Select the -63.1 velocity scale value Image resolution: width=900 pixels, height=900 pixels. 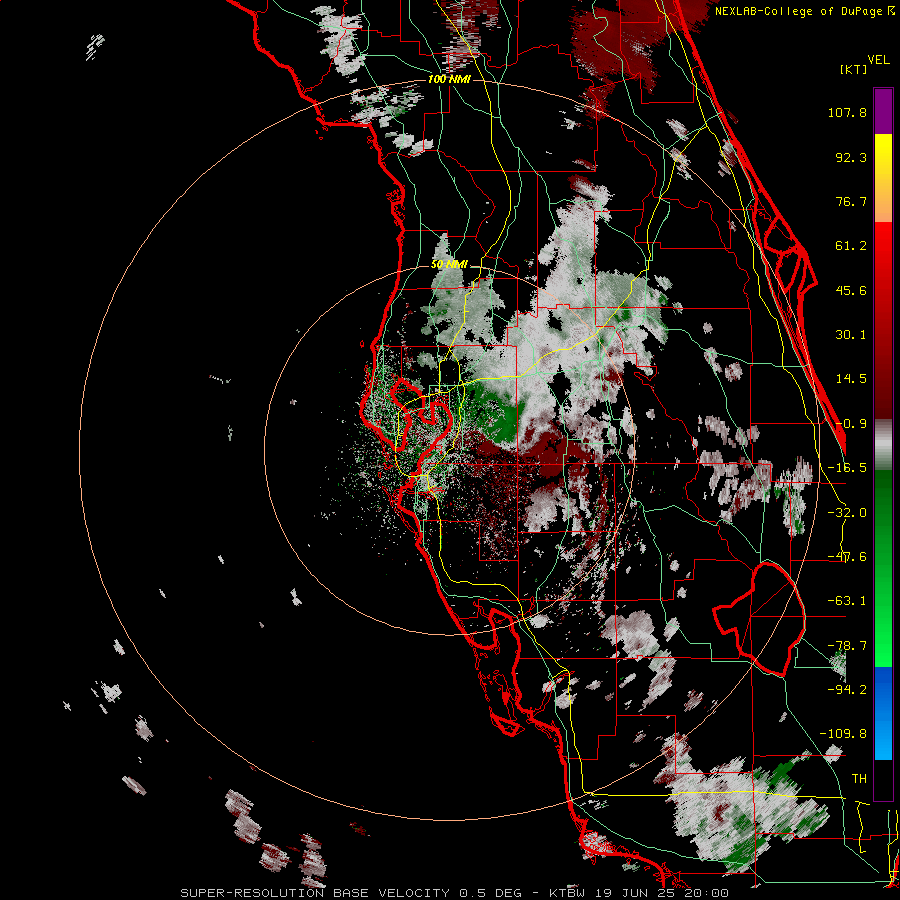click(847, 601)
